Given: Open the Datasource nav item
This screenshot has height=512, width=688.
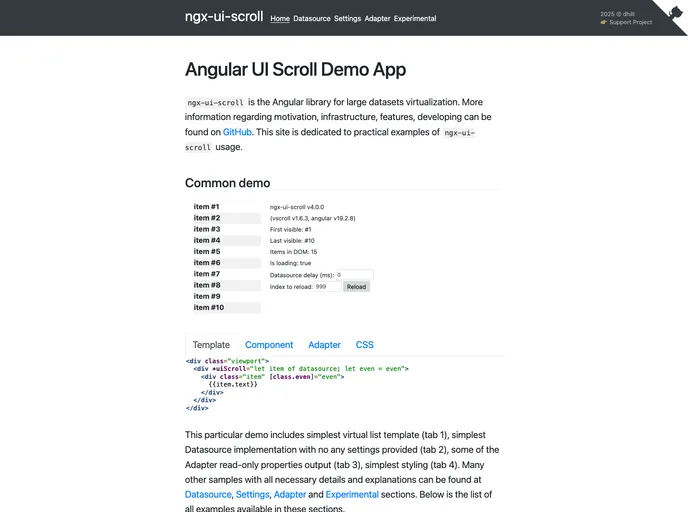Looking at the screenshot, I should (312, 18).
